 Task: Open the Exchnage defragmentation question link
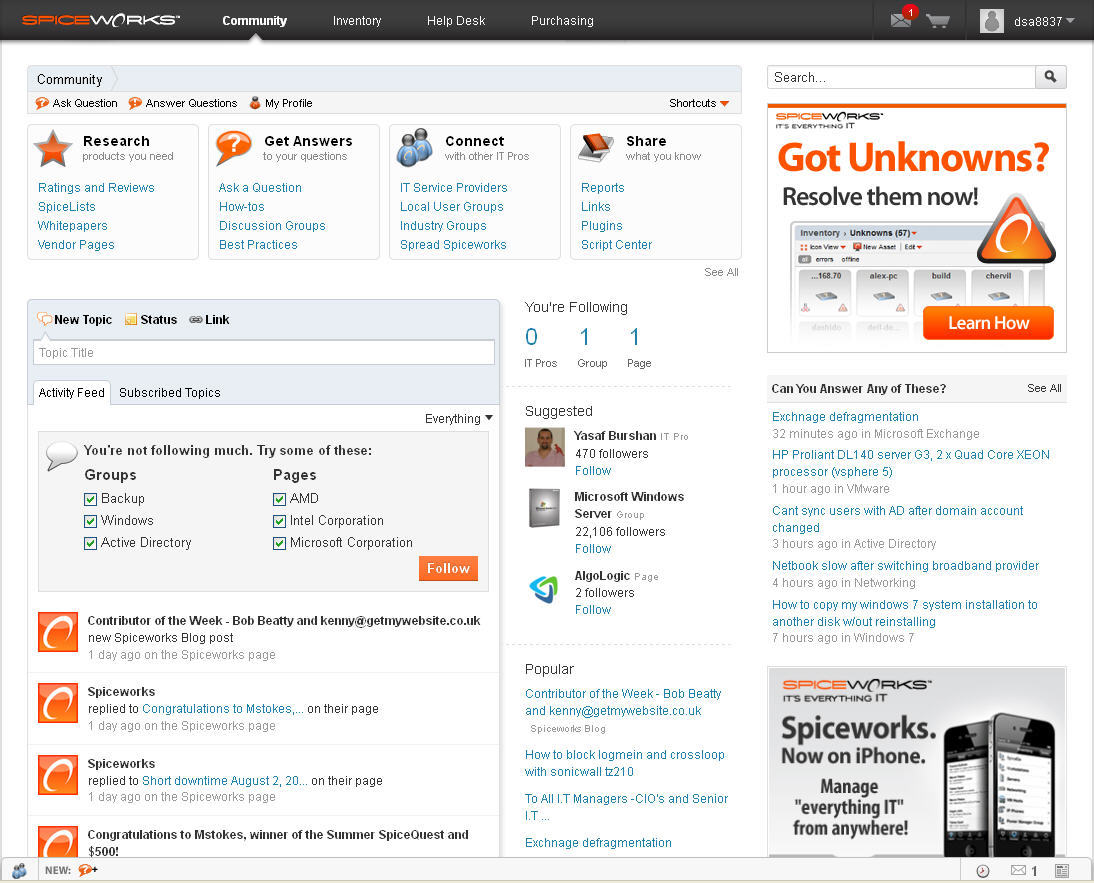(845, 416)
